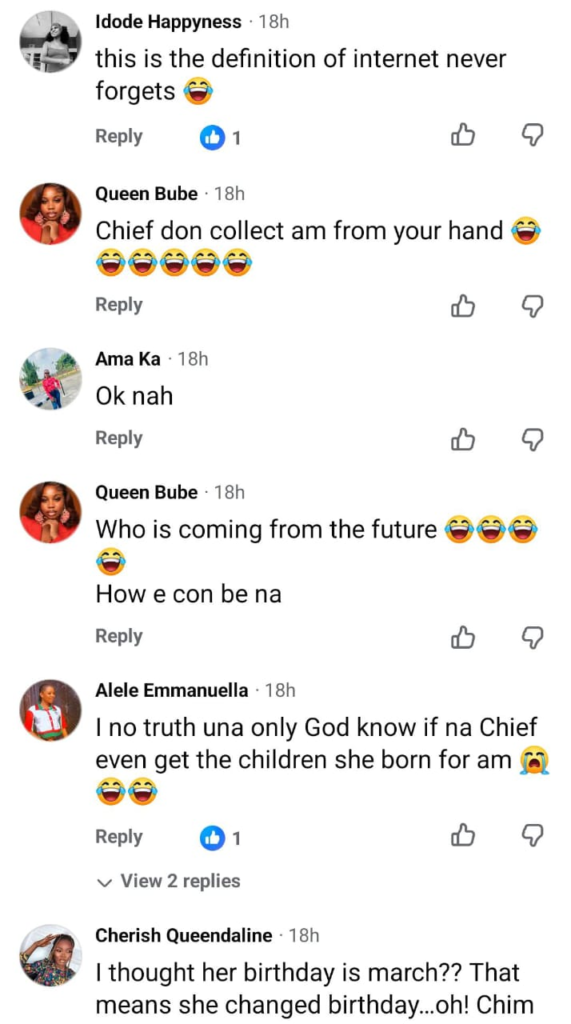Image resolution: width=571 pixels, height=1024 pixels.
Task: Thumbs up Queen Bube's 'coming from the future' comment
Action: tap(463, 637)
